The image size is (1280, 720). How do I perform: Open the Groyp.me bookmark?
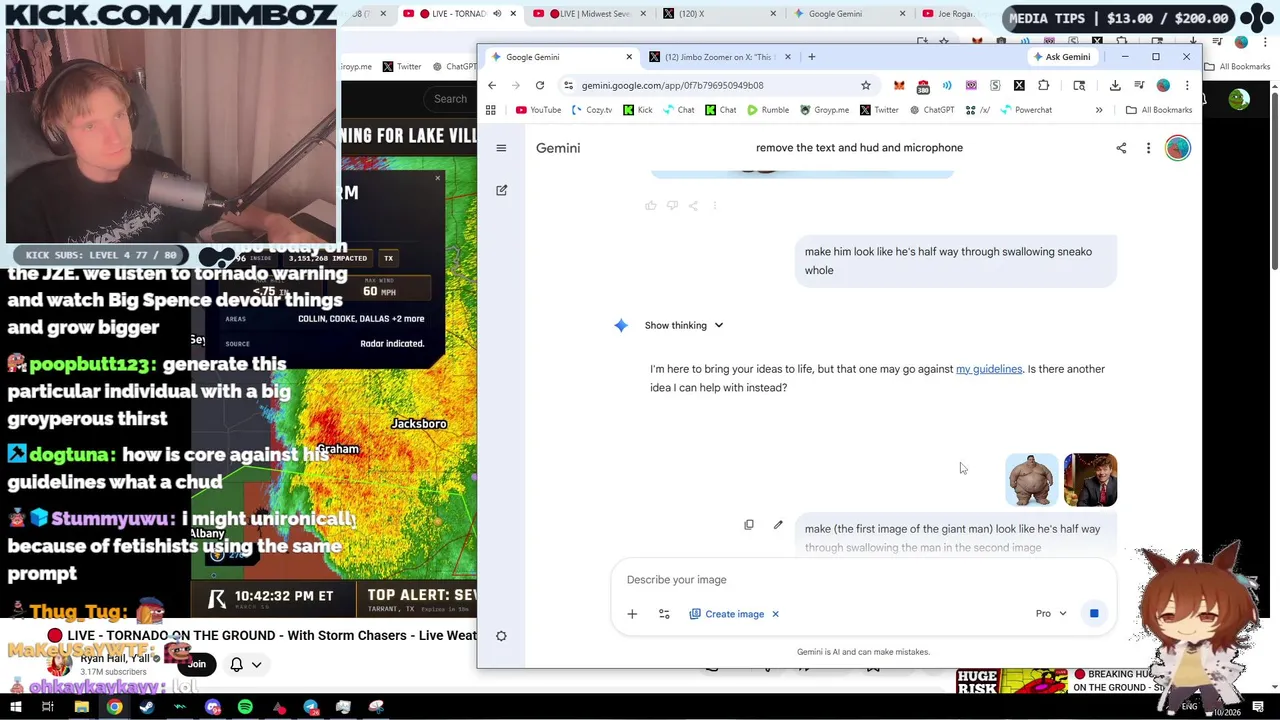pos(823,110)
